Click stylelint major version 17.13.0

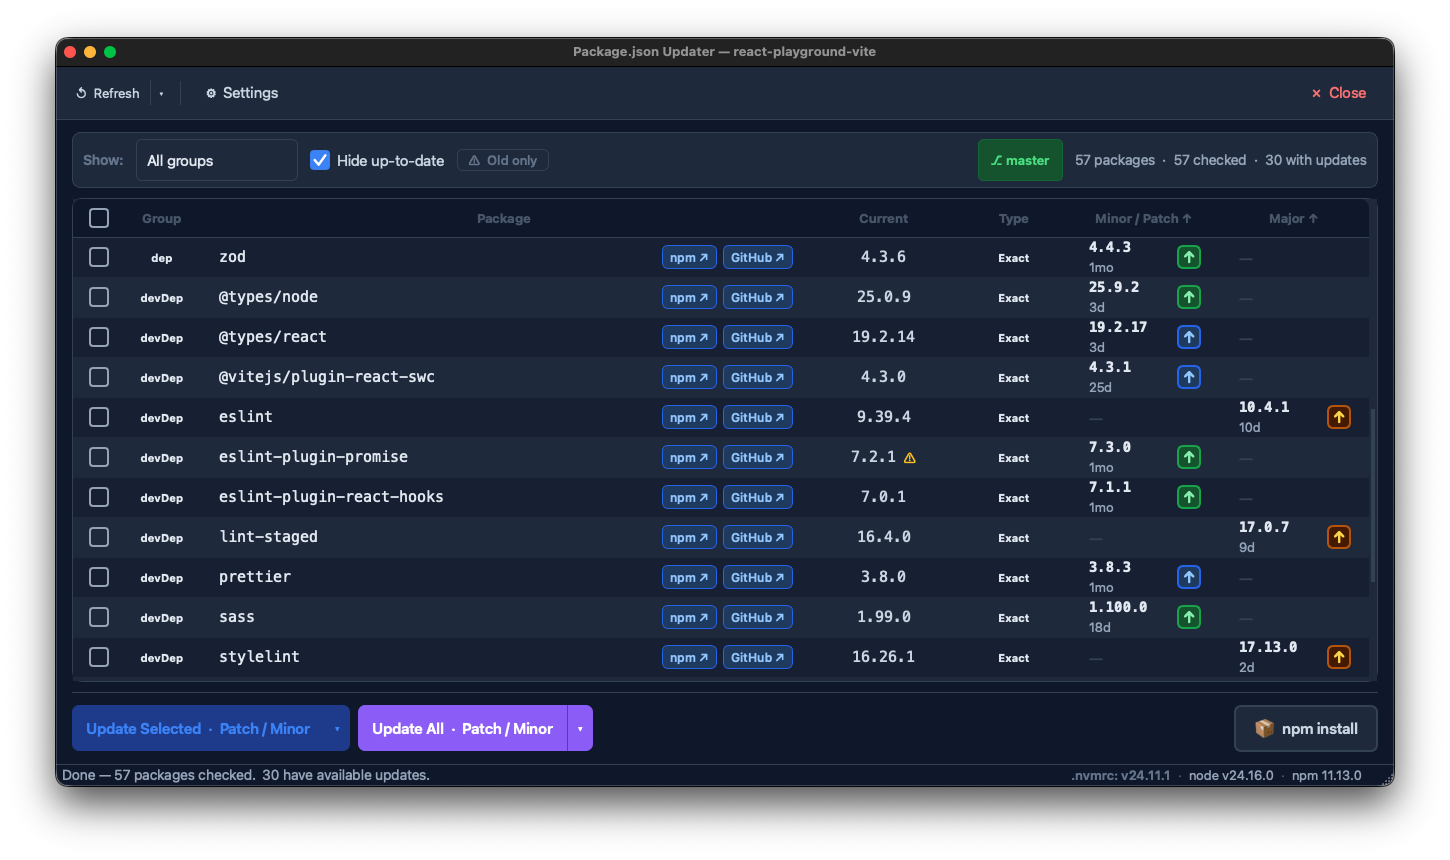click(x=1268, y=647)
